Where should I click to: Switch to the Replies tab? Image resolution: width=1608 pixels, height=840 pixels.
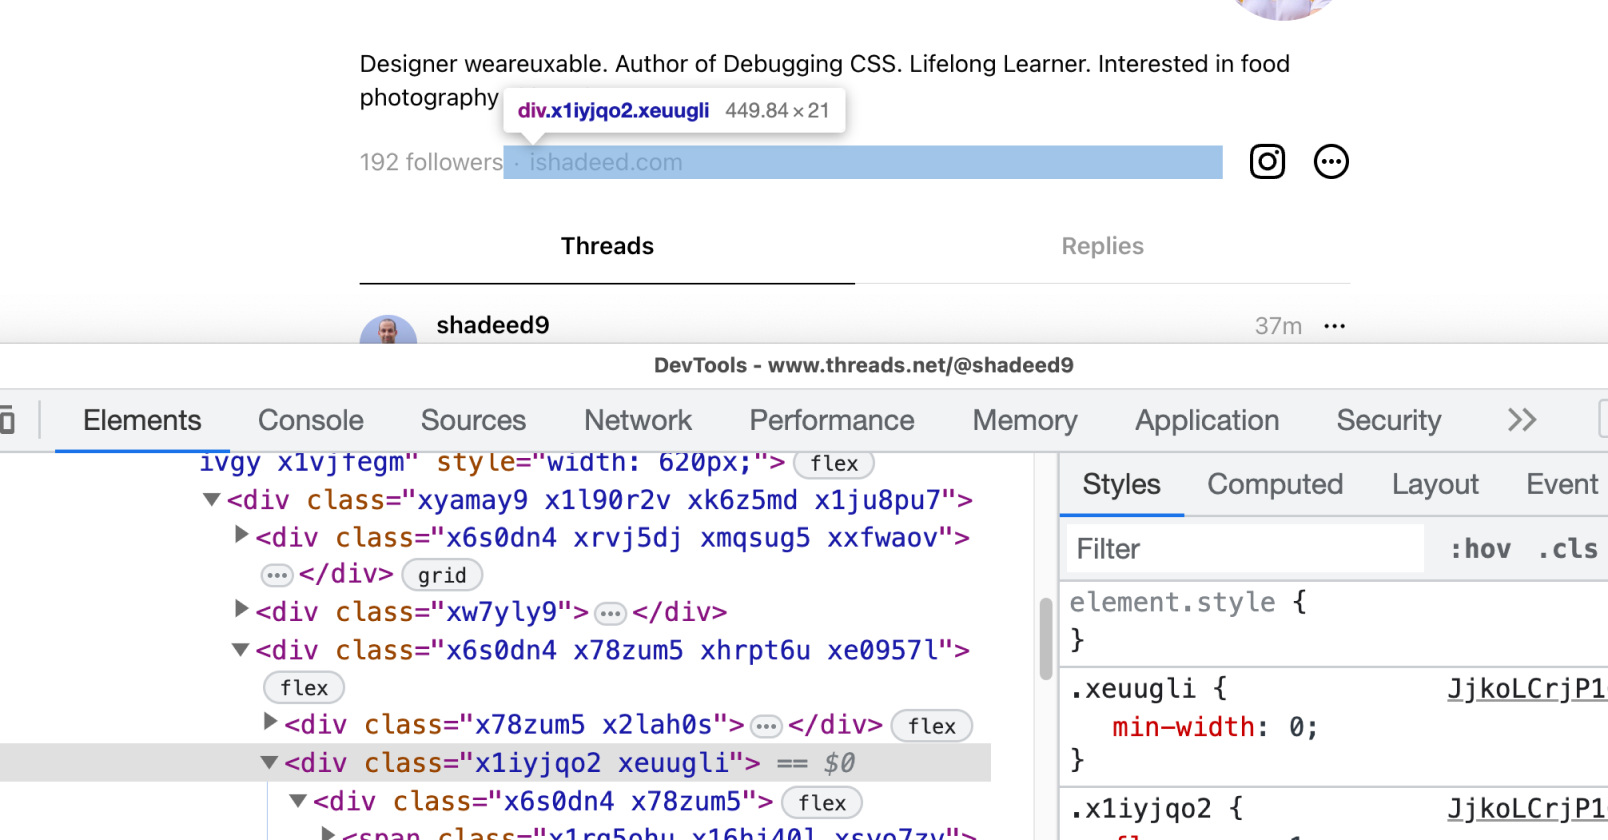point(1102,246)
